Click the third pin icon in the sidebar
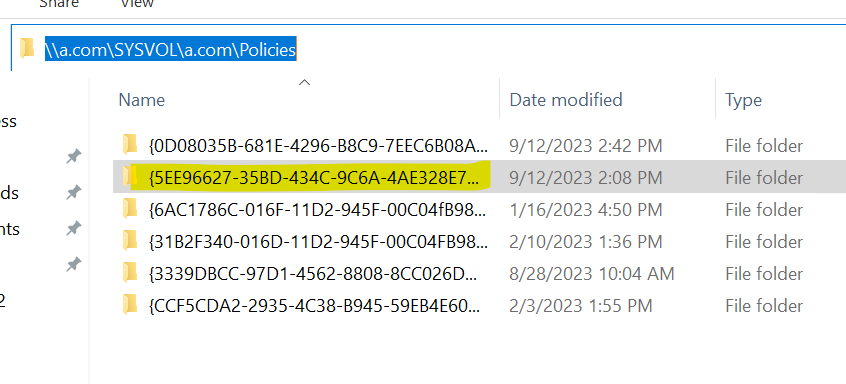This screenshot has height=384, width=846. click(x=73, y=229)
